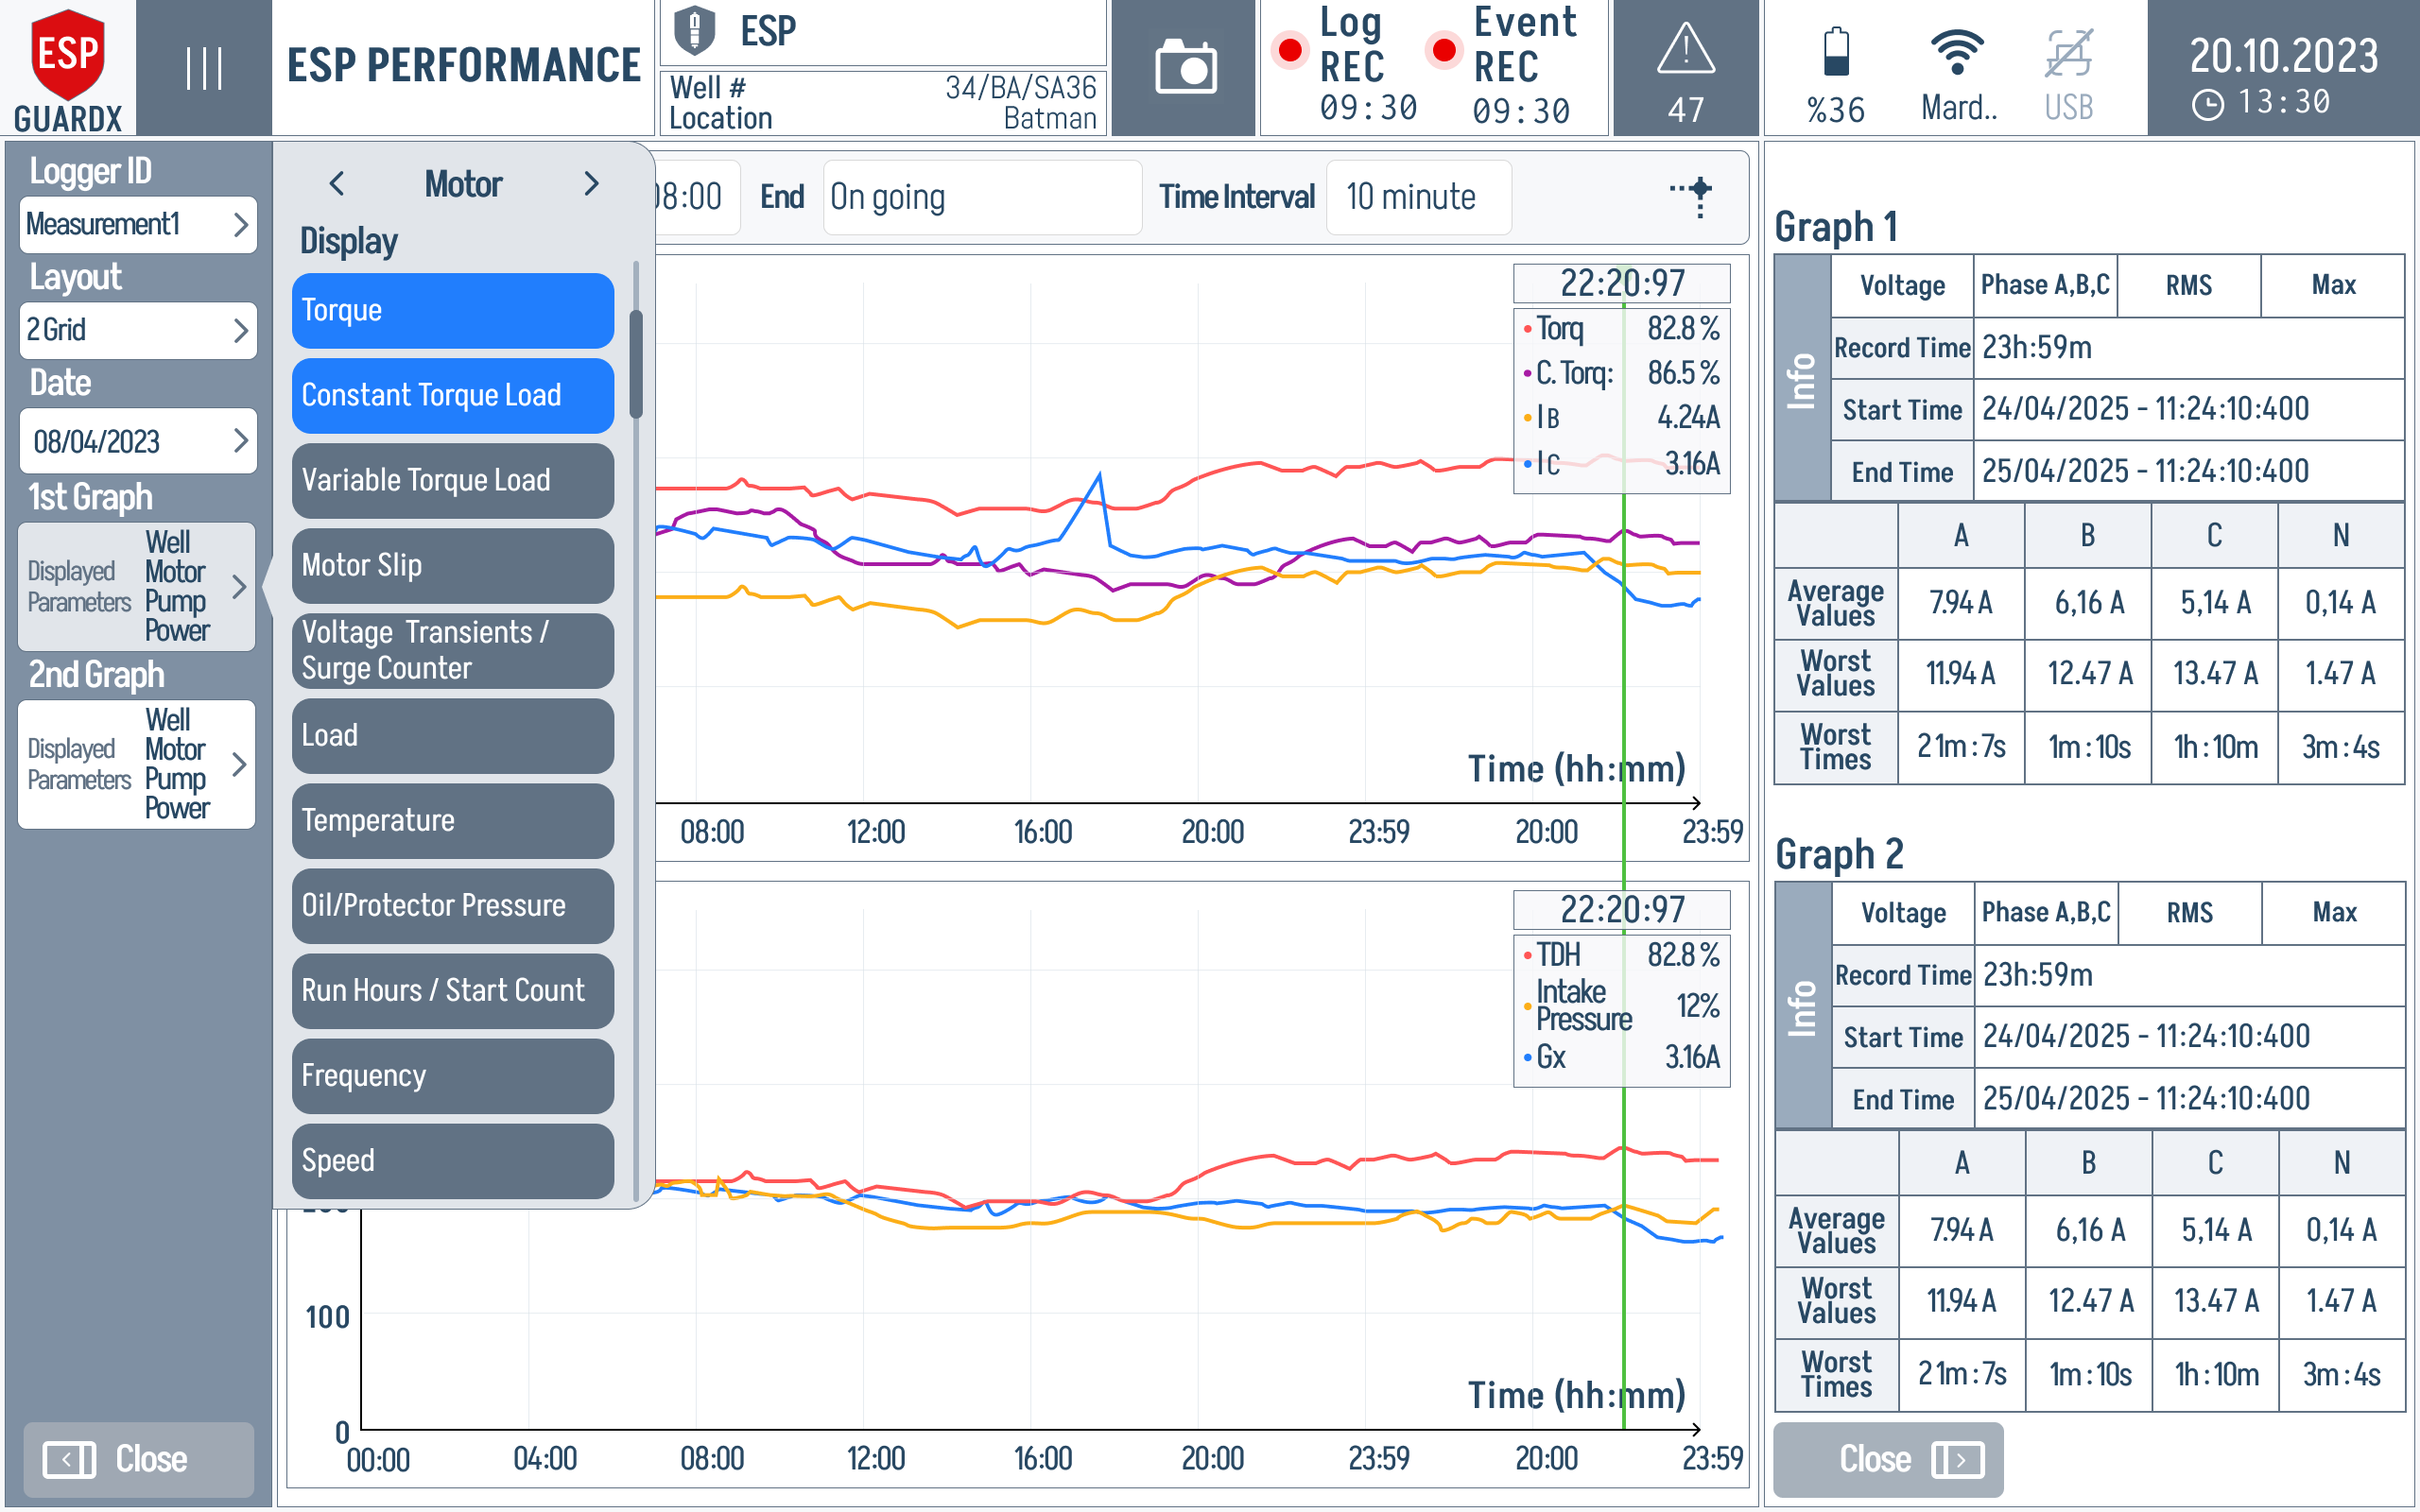Close the right info panel
This screenshot has height=1512, width=2420.
click(1888, 1459)
